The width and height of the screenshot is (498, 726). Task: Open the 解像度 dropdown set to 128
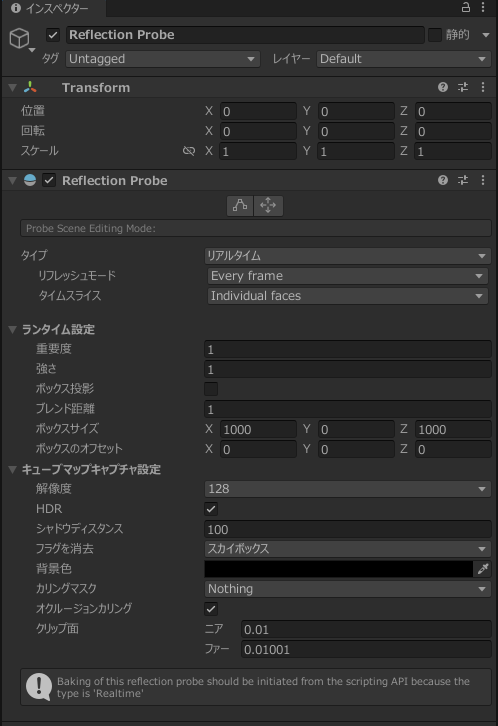click(348, 489)
